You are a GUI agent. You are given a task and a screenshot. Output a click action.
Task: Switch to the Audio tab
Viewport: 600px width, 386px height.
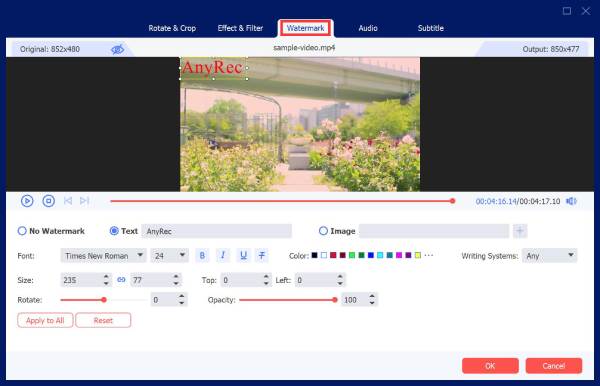(x=368, y=28)
